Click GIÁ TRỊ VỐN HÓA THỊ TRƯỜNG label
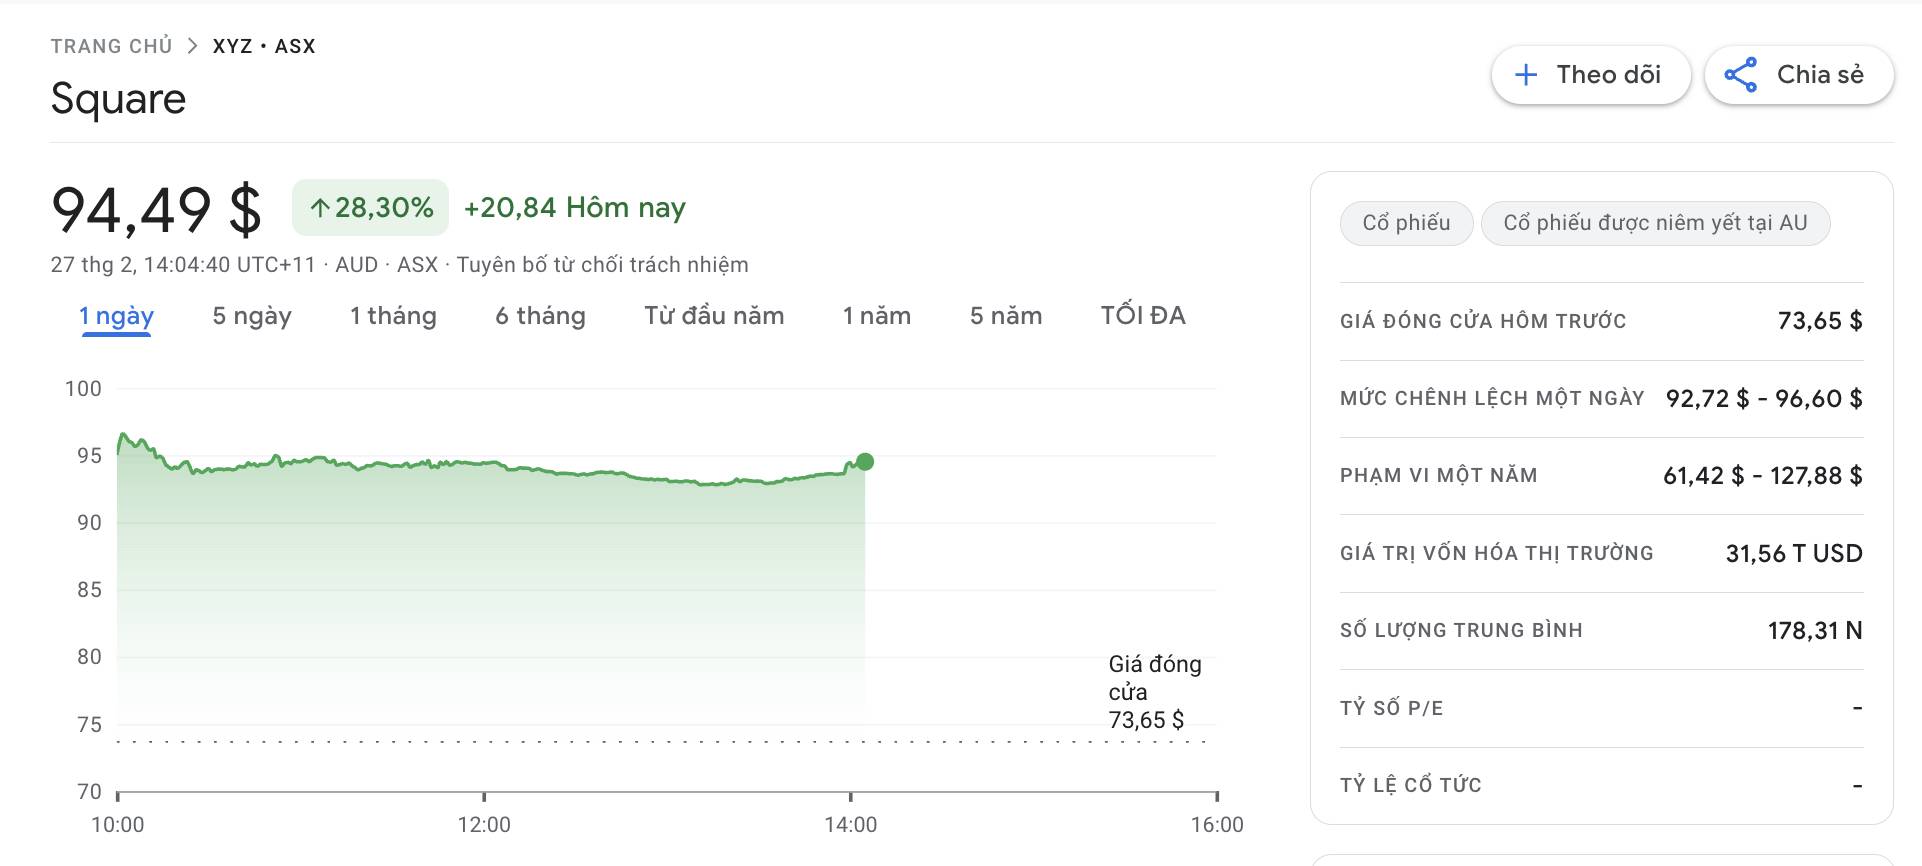This screenshot has width=1922, height=866. coord(1497,553)
